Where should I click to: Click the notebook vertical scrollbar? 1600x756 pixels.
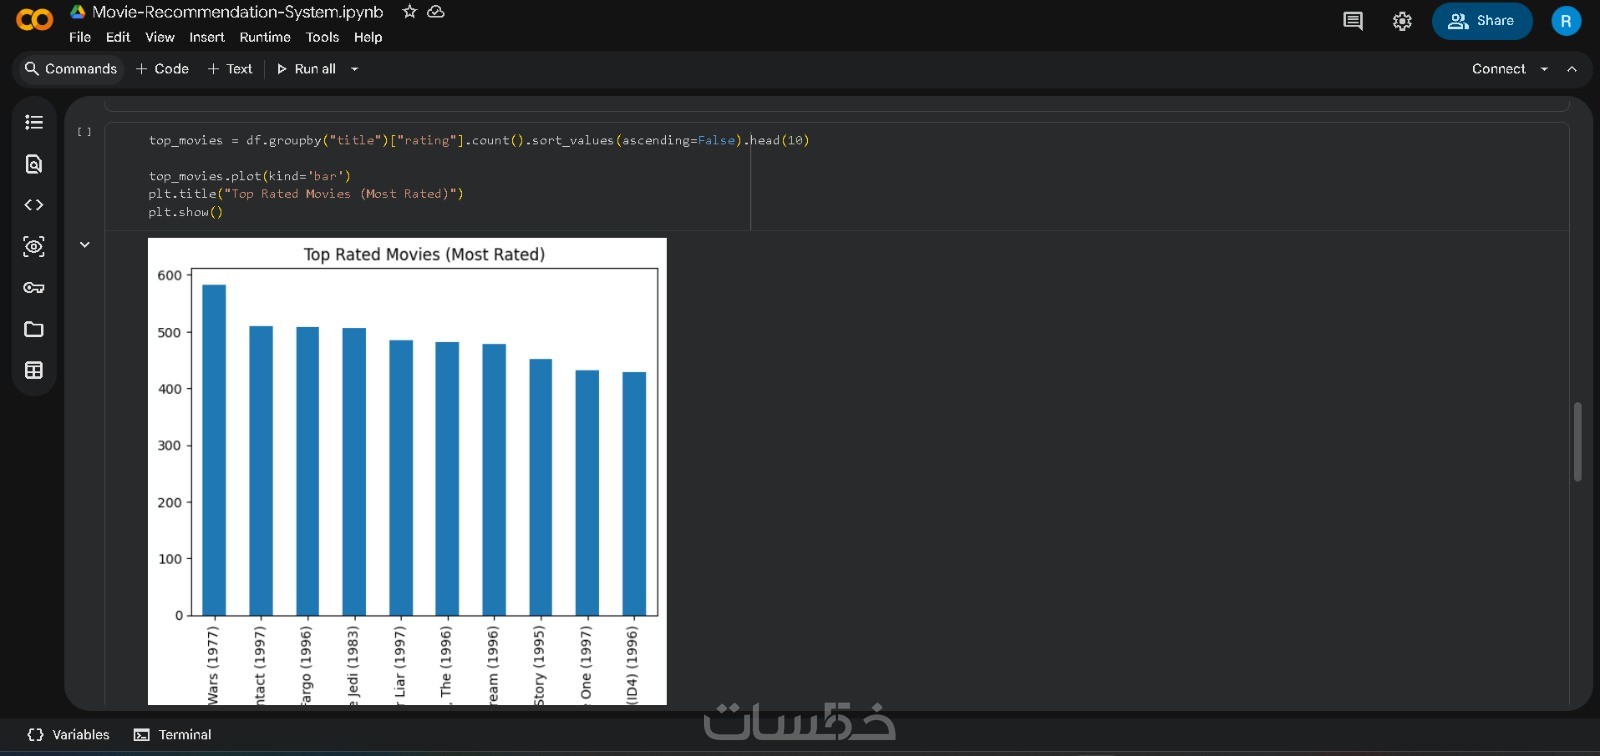pyautogui.click(x=1577, y=442)
